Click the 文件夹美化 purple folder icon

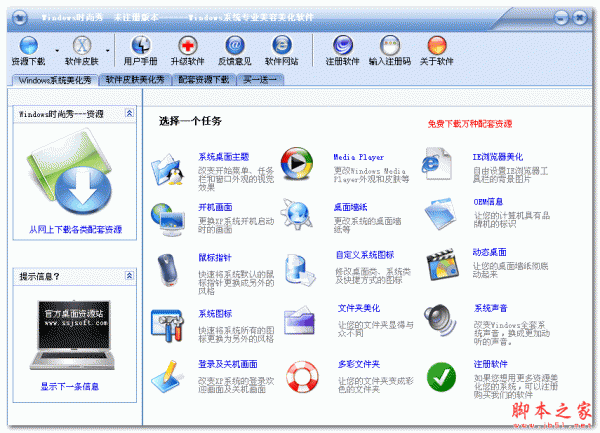click(x=299, y=321)
